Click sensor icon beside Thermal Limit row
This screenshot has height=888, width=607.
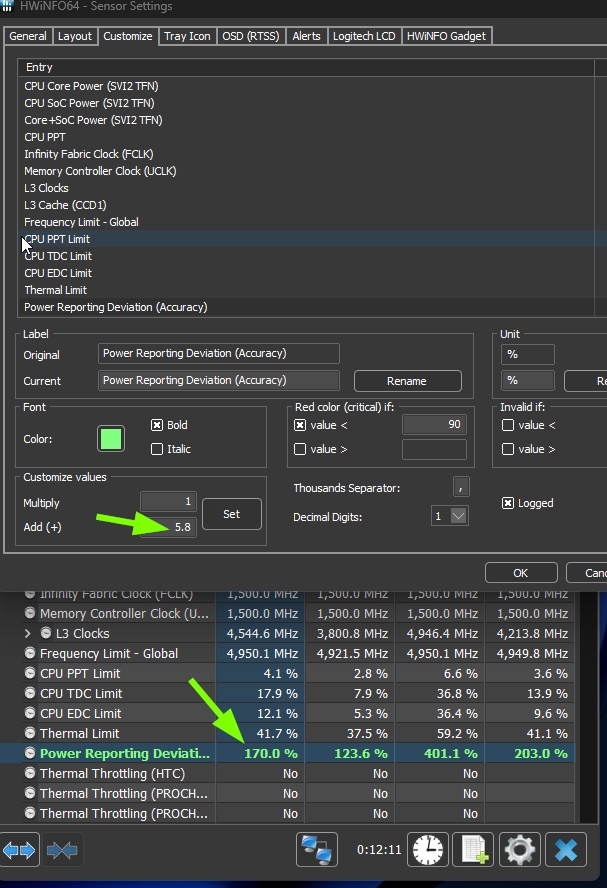pos(30,733)
